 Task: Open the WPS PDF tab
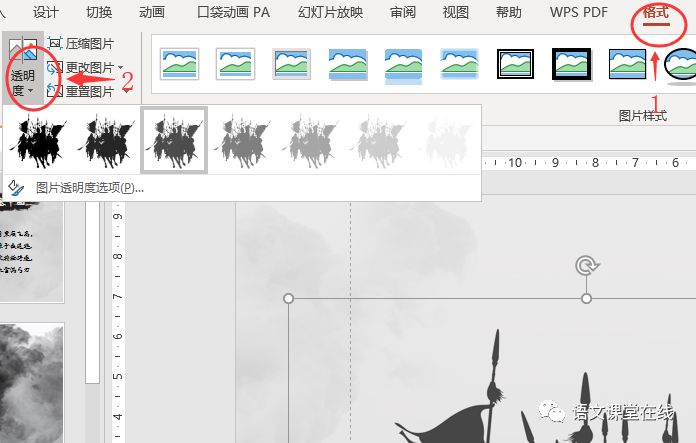pyautogui.click(x=579, y=12)
